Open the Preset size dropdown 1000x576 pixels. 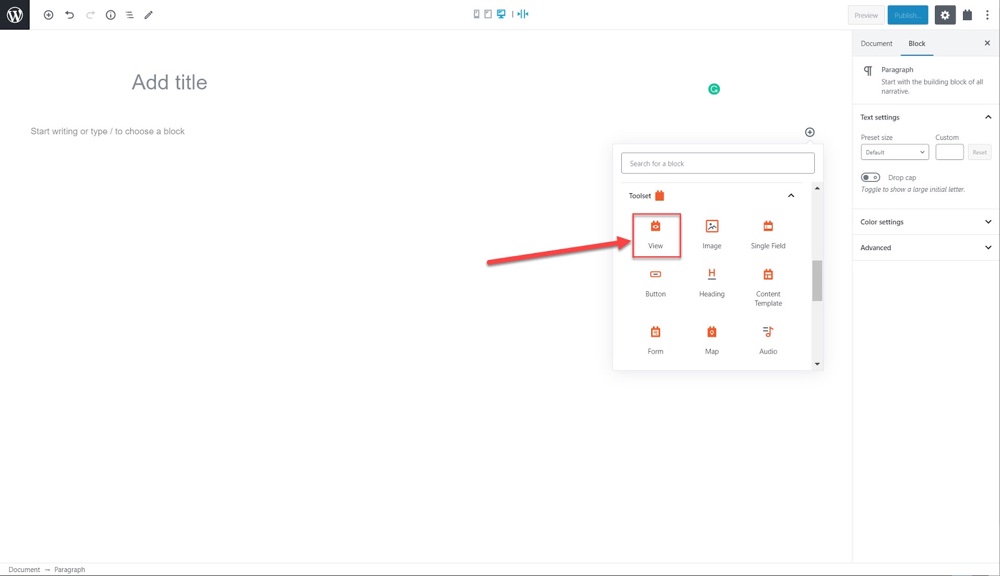(895, 152)
